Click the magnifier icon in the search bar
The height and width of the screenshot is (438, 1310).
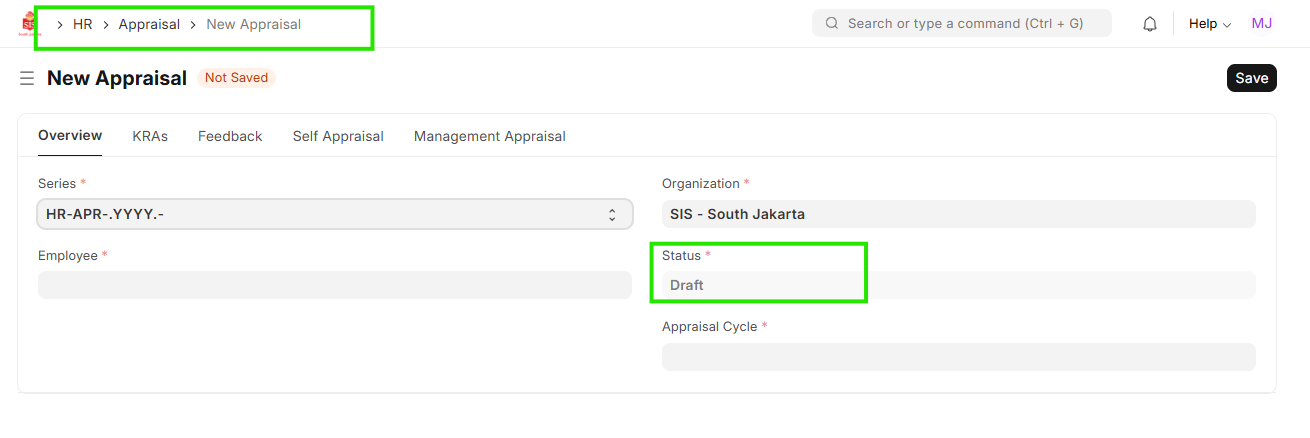point(831,23)
